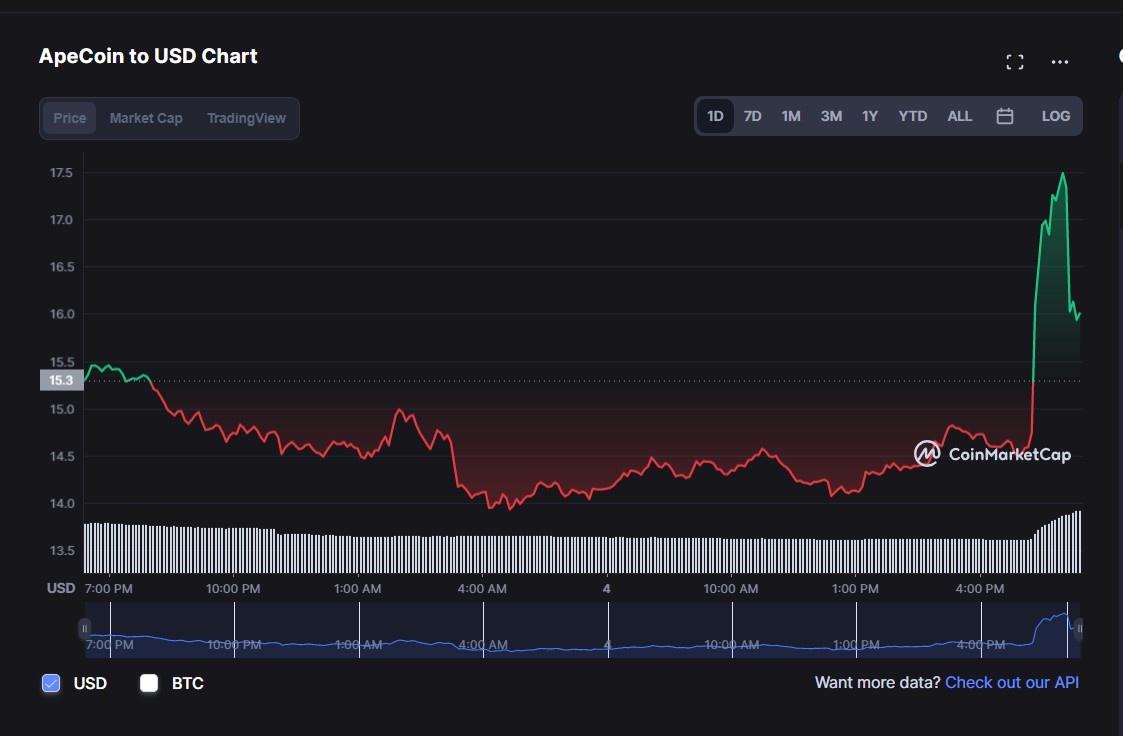Select the Price tab

point(70,118)
